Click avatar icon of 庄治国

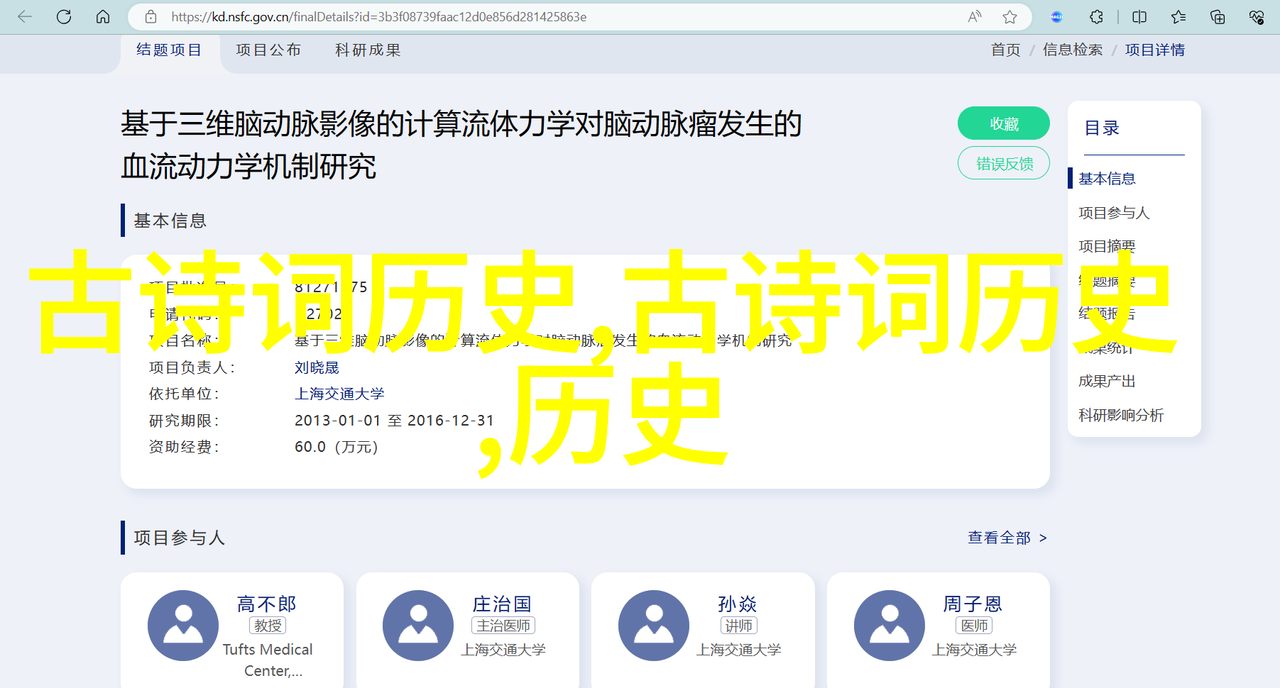(418, 626)
